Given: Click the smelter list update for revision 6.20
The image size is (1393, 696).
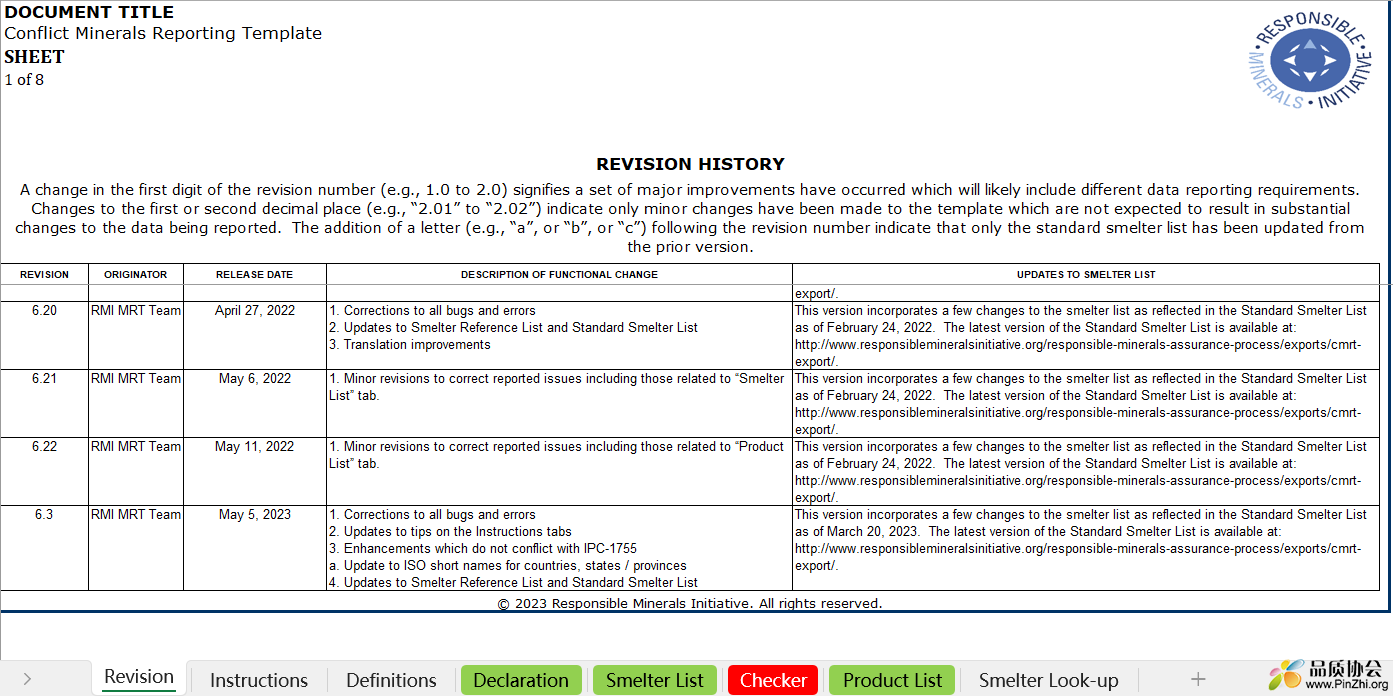Looking at the screenshot, I should click(x=1086, y=335).
